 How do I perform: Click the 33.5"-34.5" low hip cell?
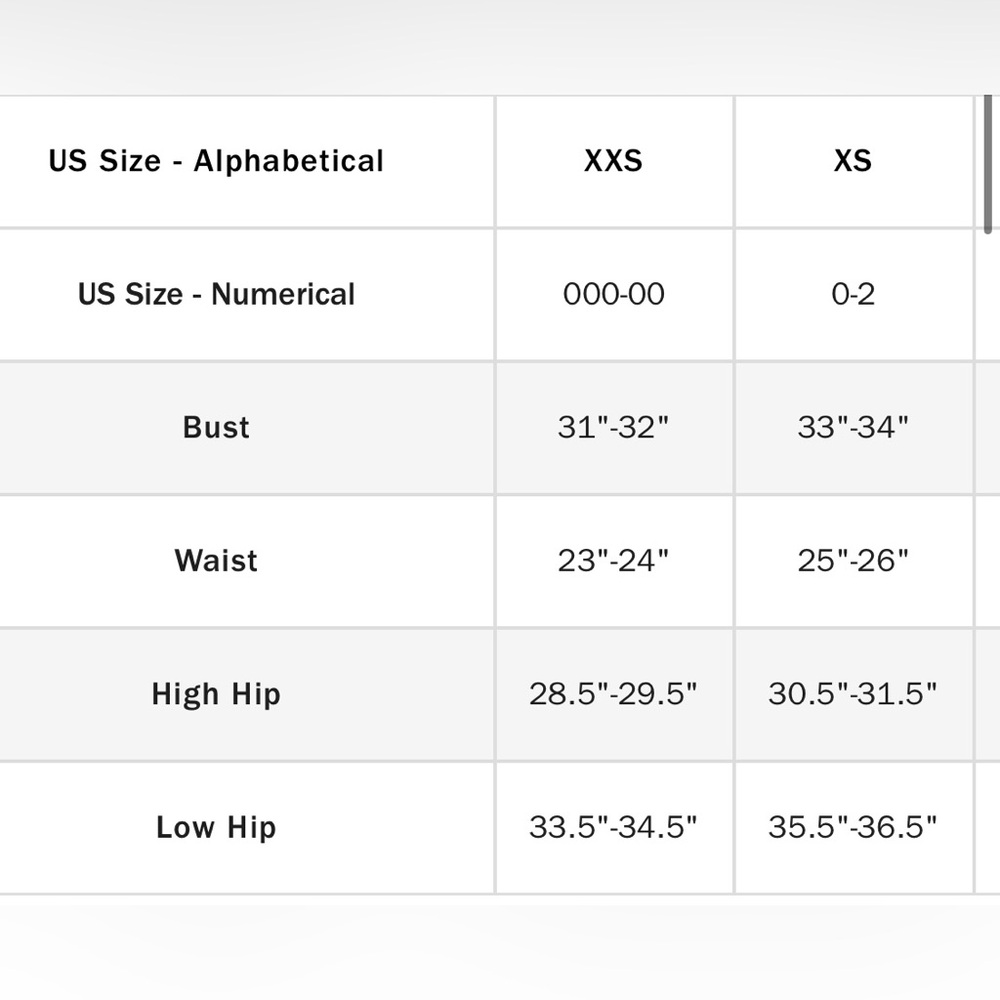click(614, 828)
